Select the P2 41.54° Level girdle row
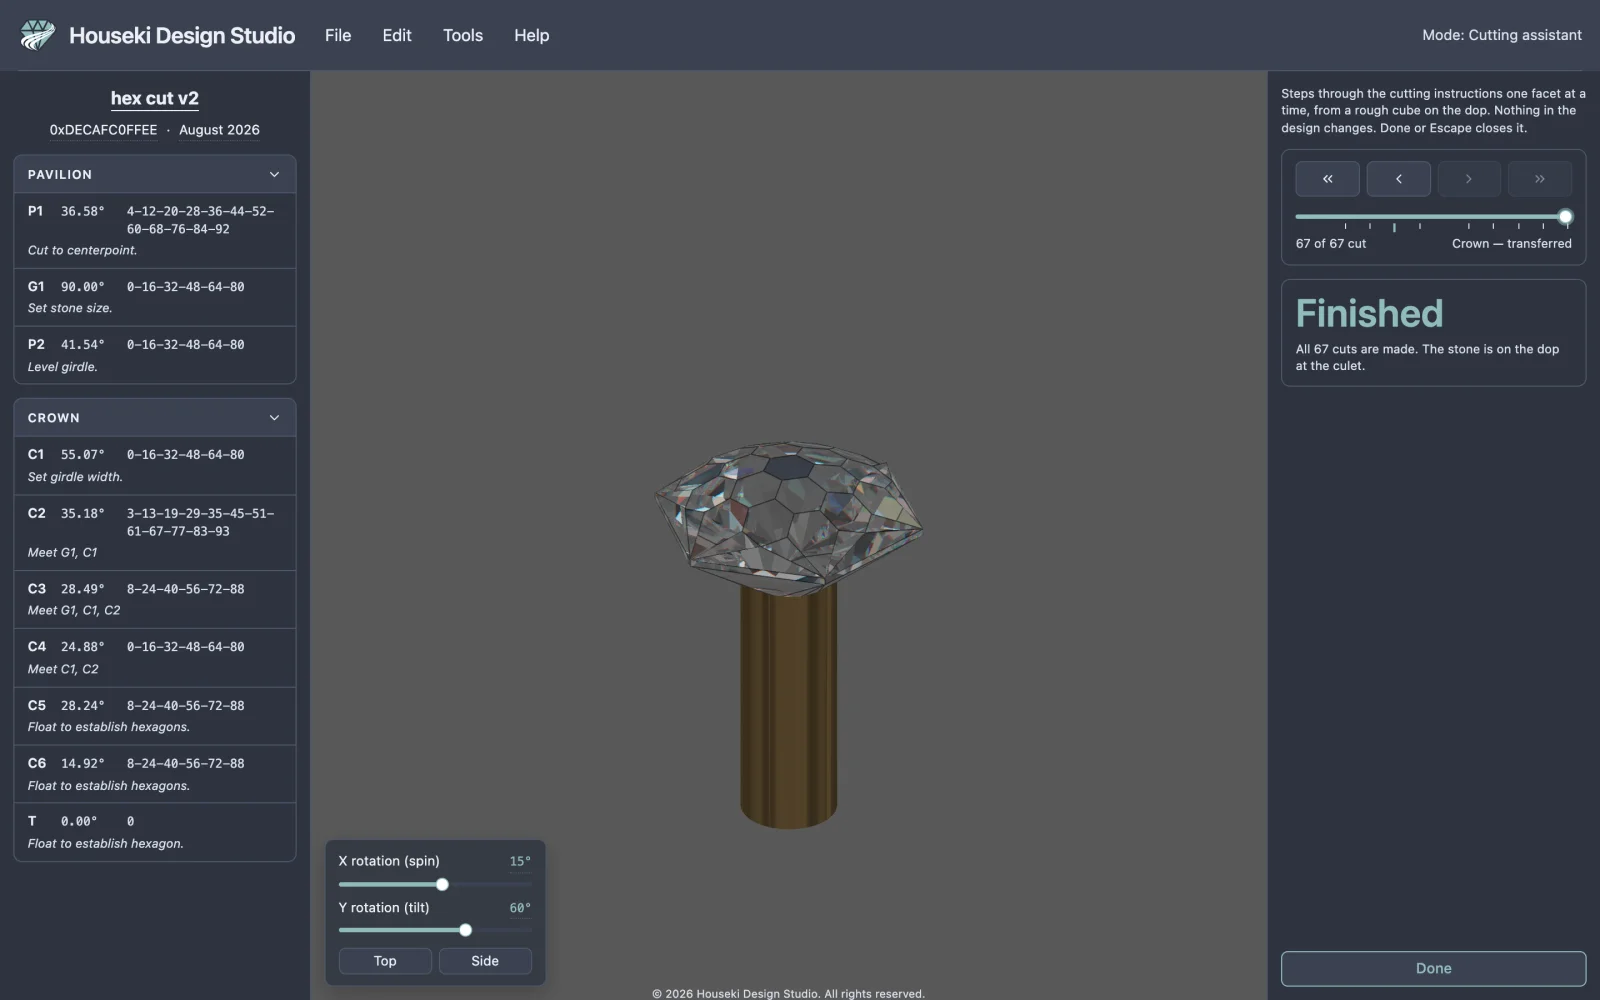Viewport: 1600px width, 1000px height. [x=155, y=355]
